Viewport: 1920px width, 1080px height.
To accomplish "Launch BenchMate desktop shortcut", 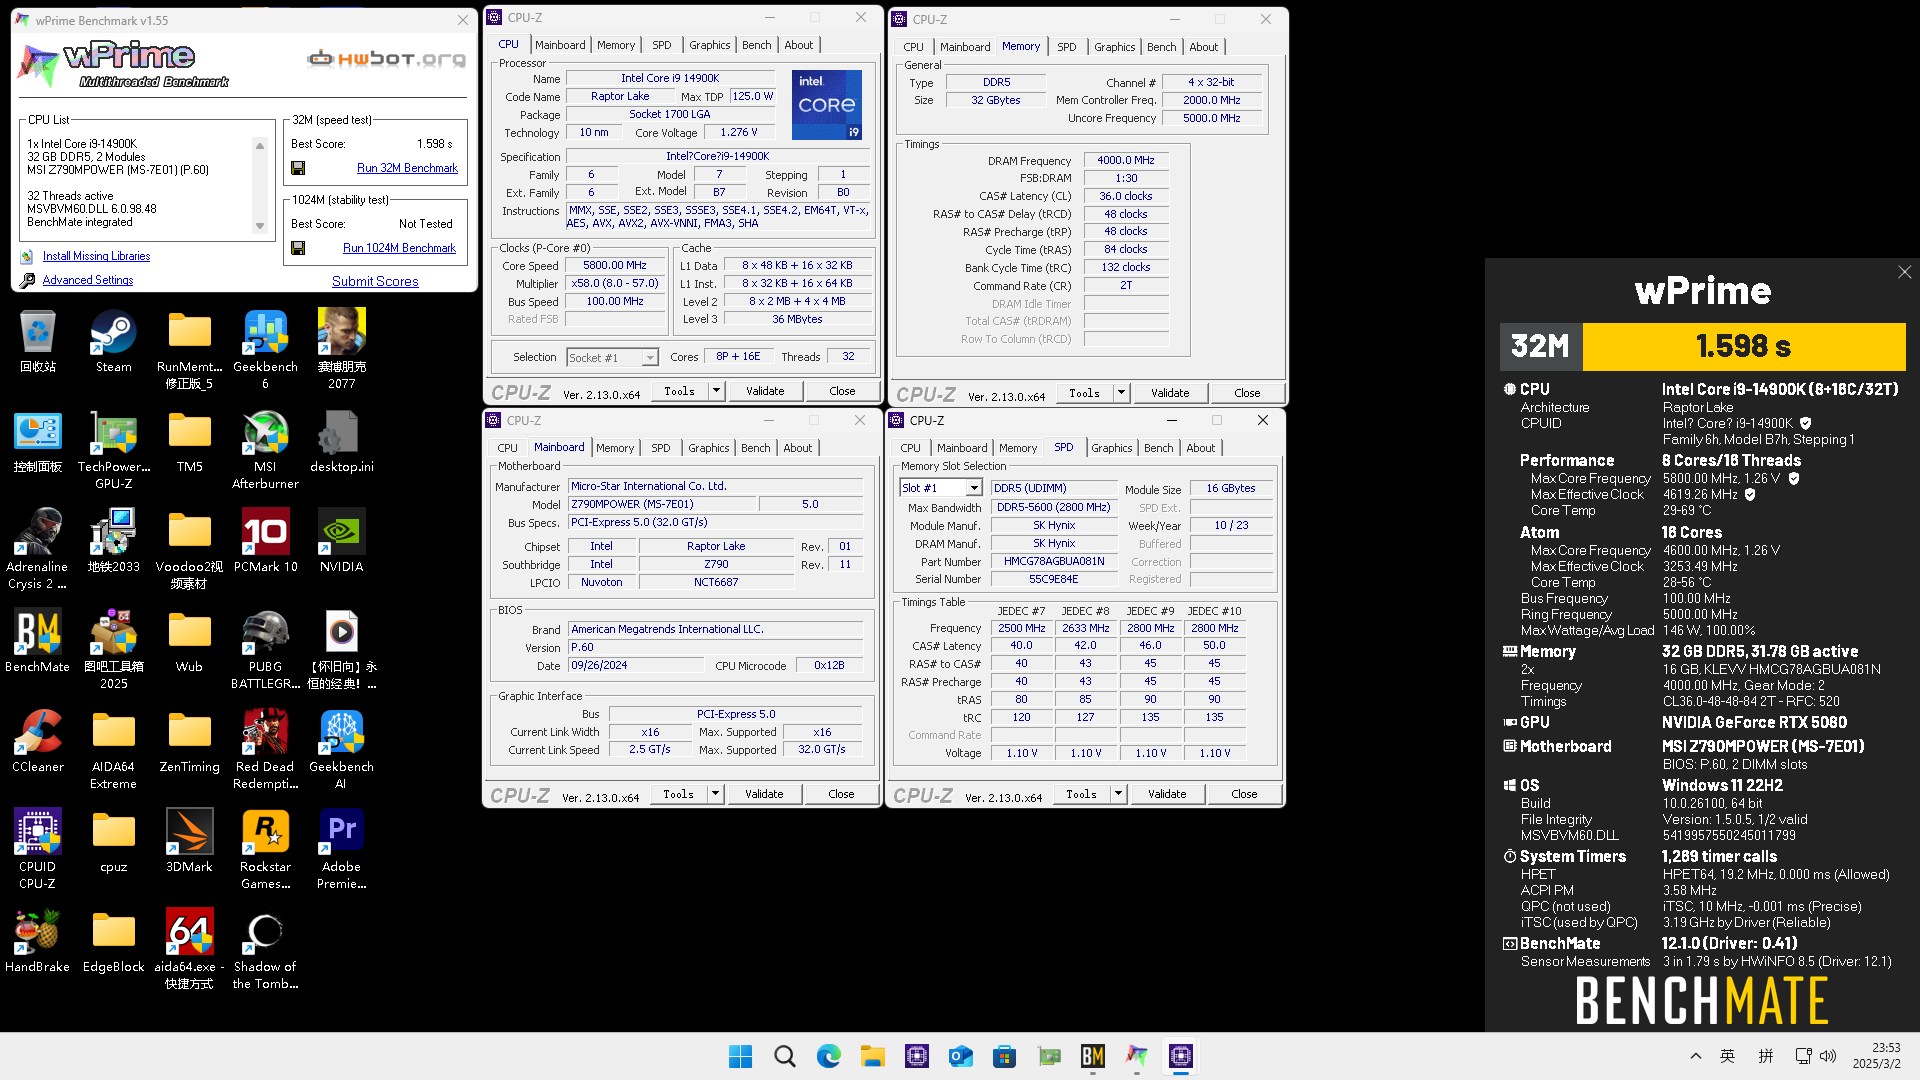I will tap(37, 641).
